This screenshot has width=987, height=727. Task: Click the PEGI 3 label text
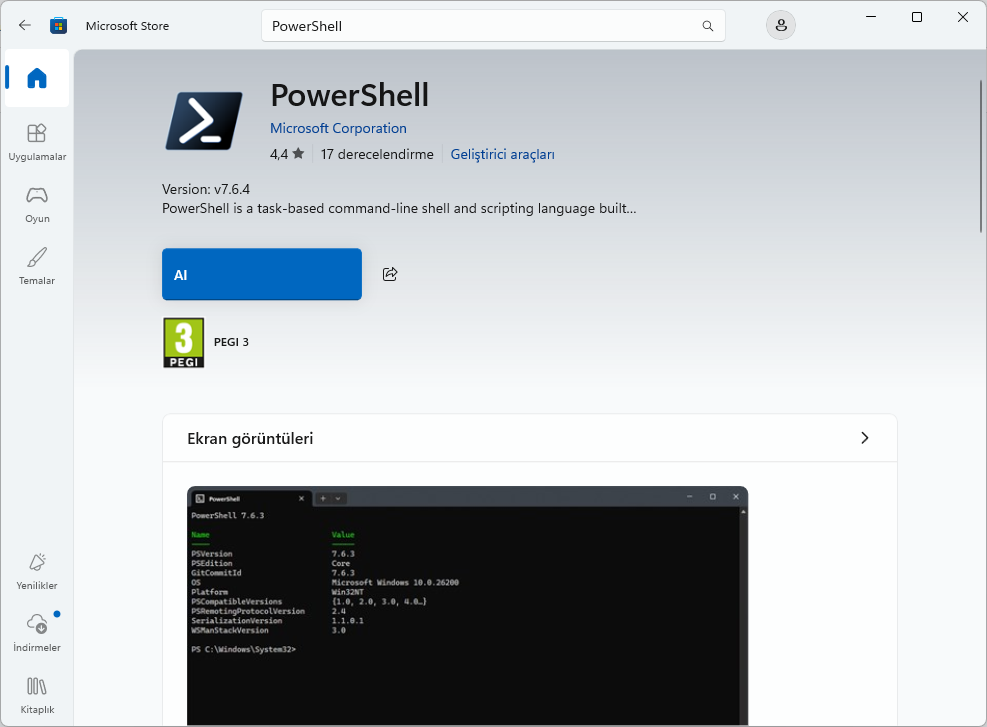(231, 342)
